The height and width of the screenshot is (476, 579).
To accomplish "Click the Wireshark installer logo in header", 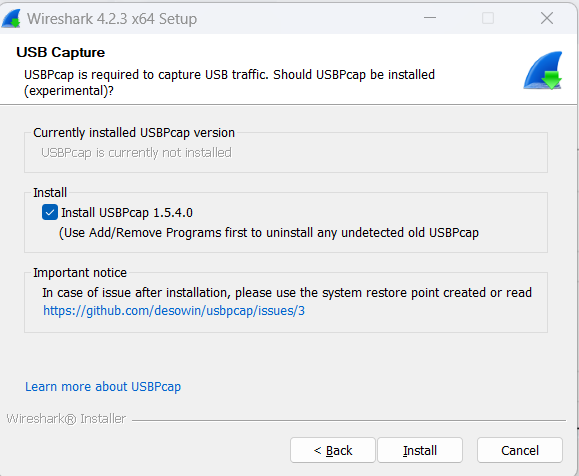I will click(x=542, y=71).
